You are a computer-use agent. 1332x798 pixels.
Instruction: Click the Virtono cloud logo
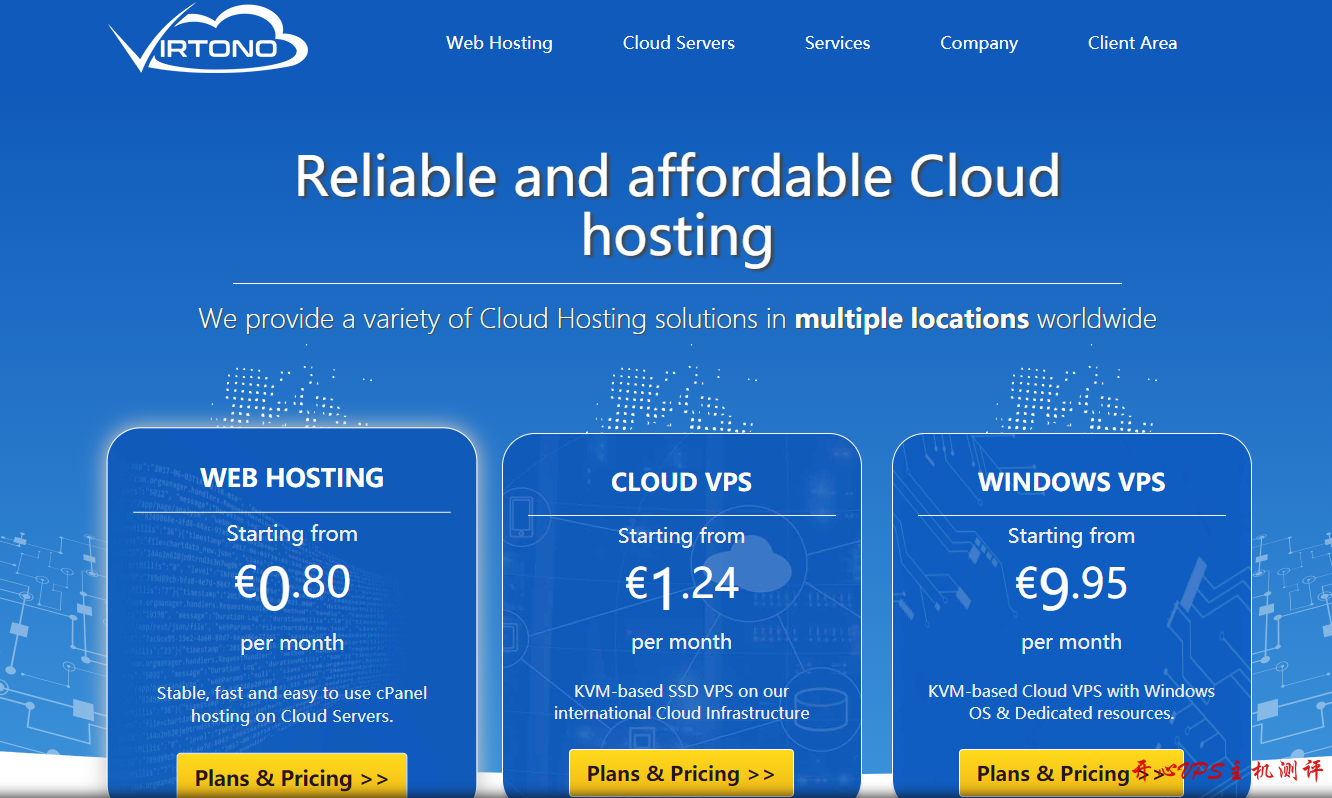pos(208,42)
